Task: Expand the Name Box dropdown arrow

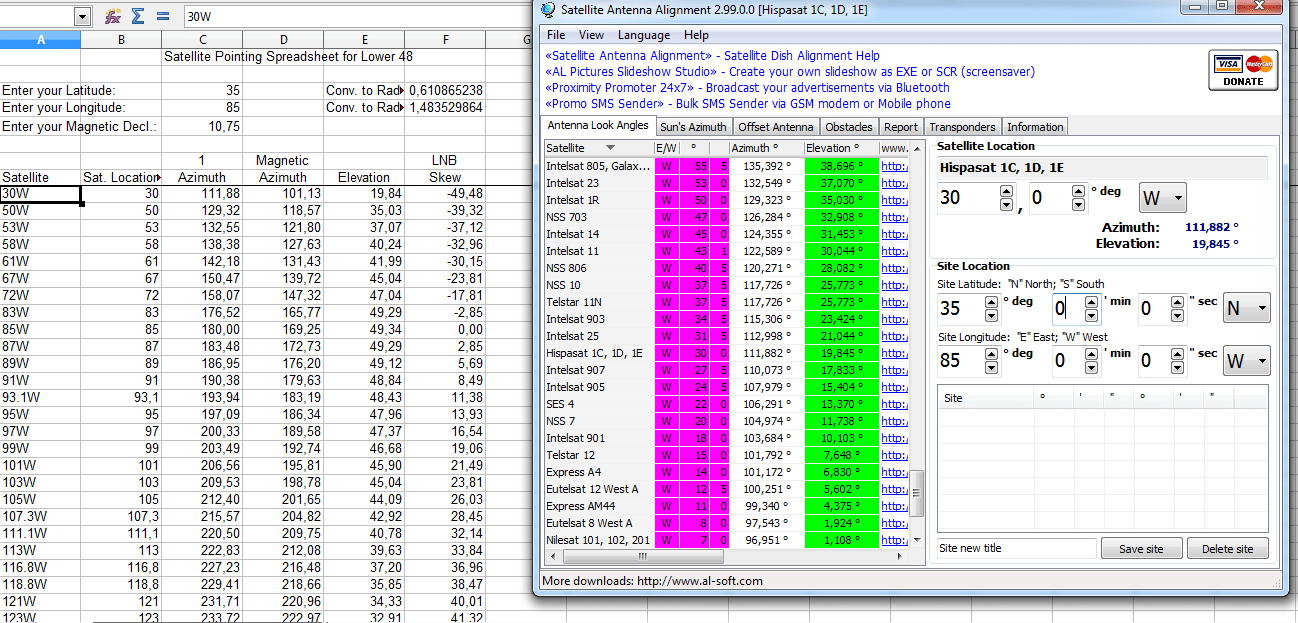Action: (x=82, y=17)
